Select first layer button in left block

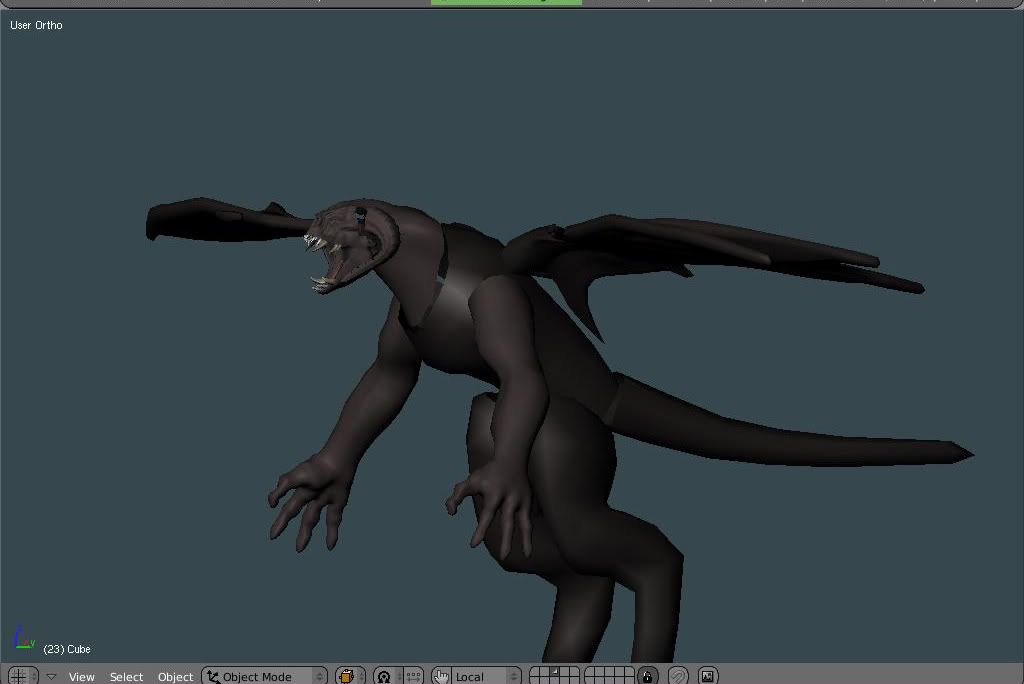(535, 672)
